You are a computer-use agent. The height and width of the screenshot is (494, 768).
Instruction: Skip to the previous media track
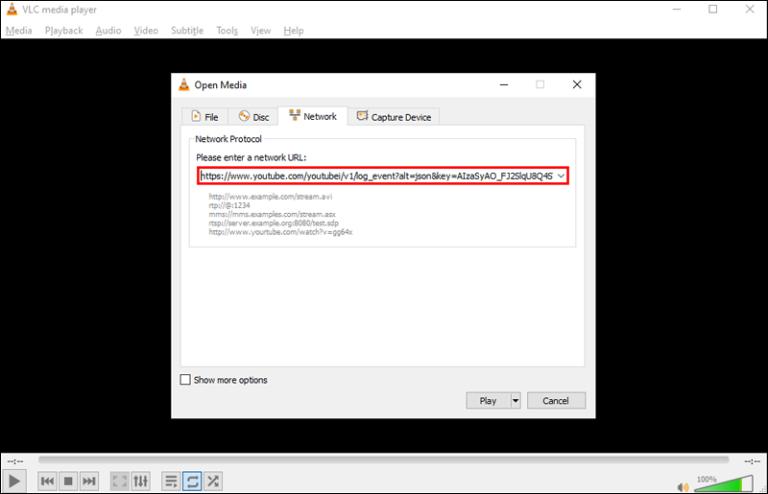48,481
